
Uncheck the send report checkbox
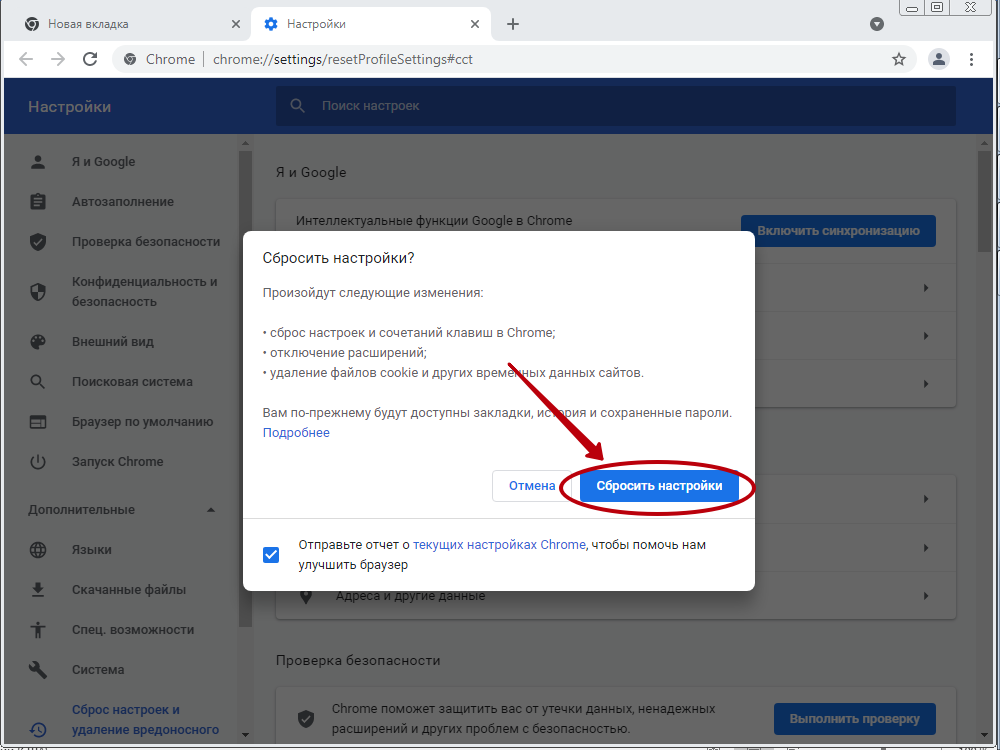pyautogui.click(x=271, y=555)
